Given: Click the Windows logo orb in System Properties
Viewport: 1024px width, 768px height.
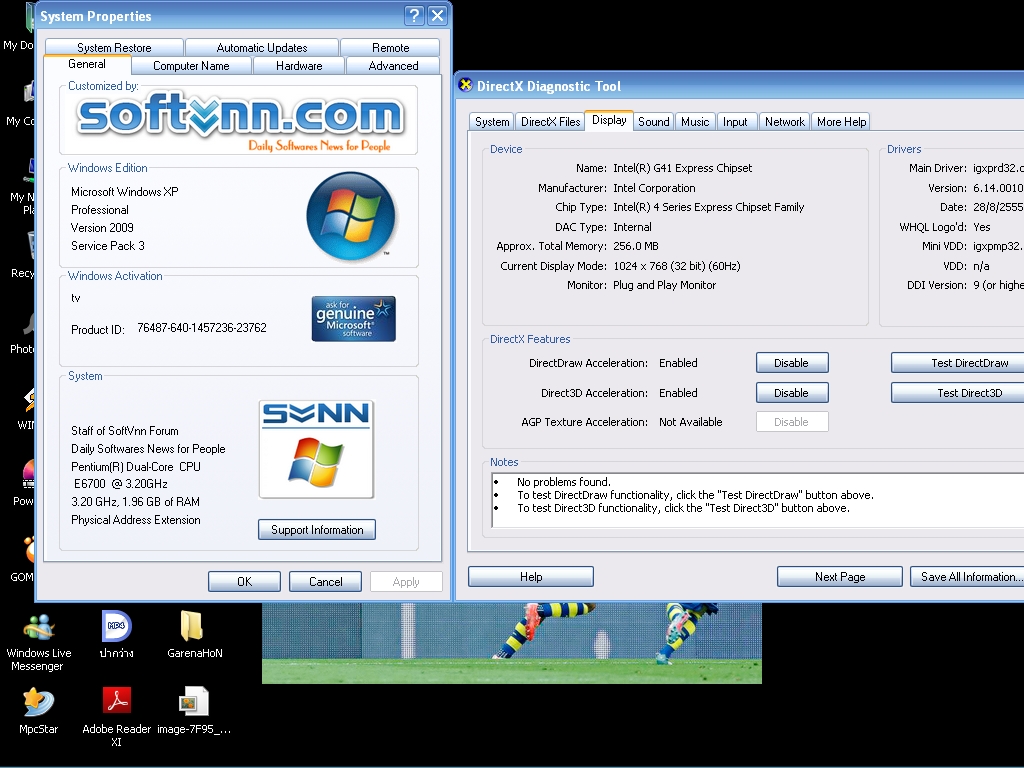Looking at the screenshot, I should (x=351, y=216).
